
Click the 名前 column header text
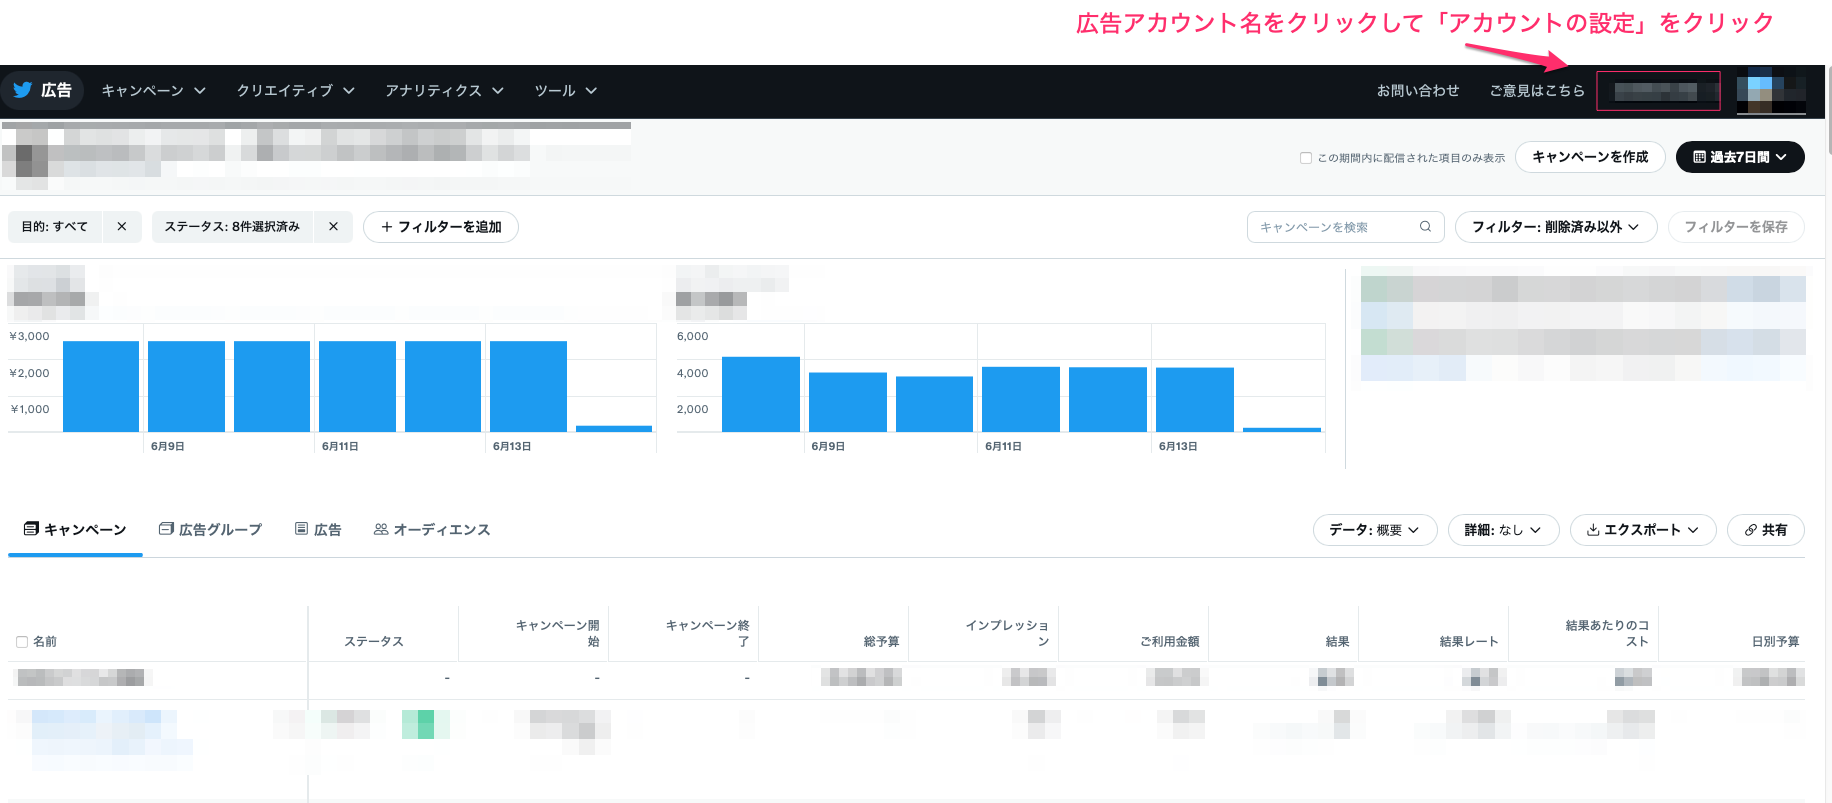click(45, 642)
